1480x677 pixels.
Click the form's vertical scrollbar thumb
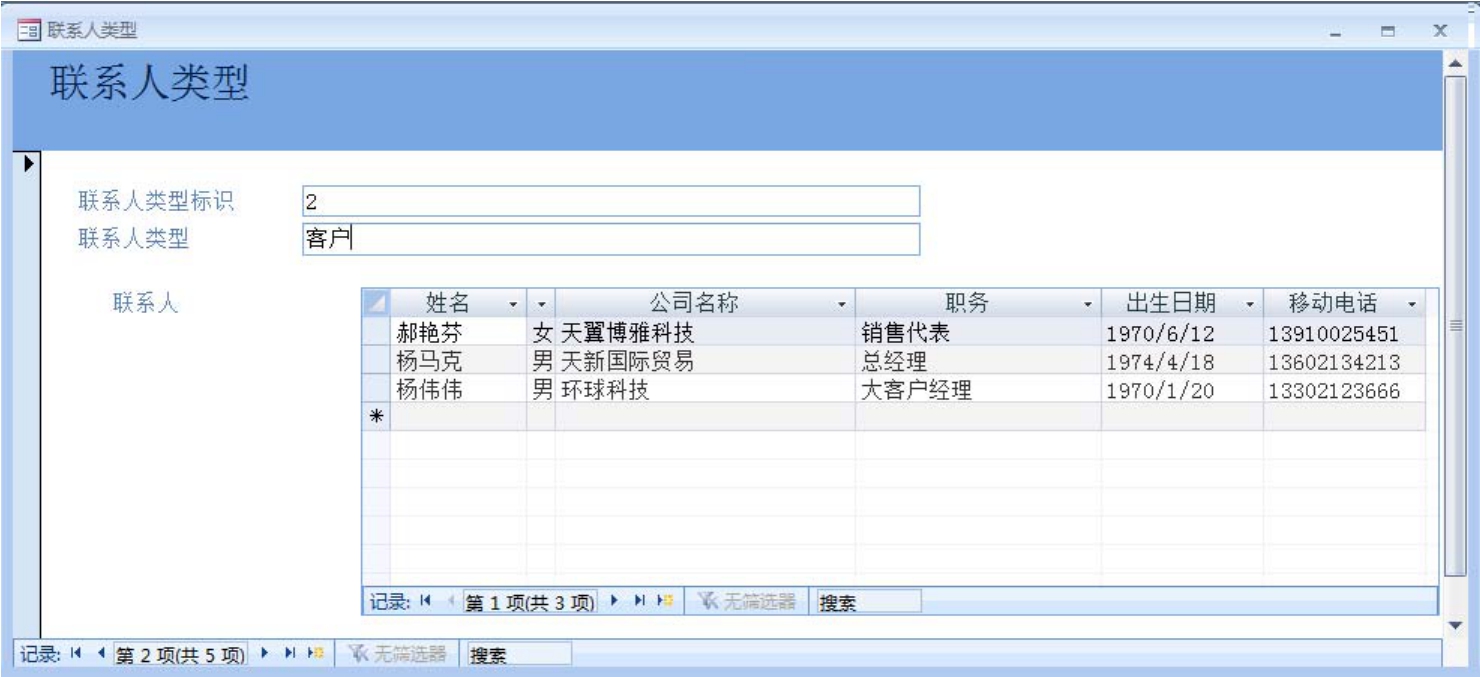(1455, 325)
